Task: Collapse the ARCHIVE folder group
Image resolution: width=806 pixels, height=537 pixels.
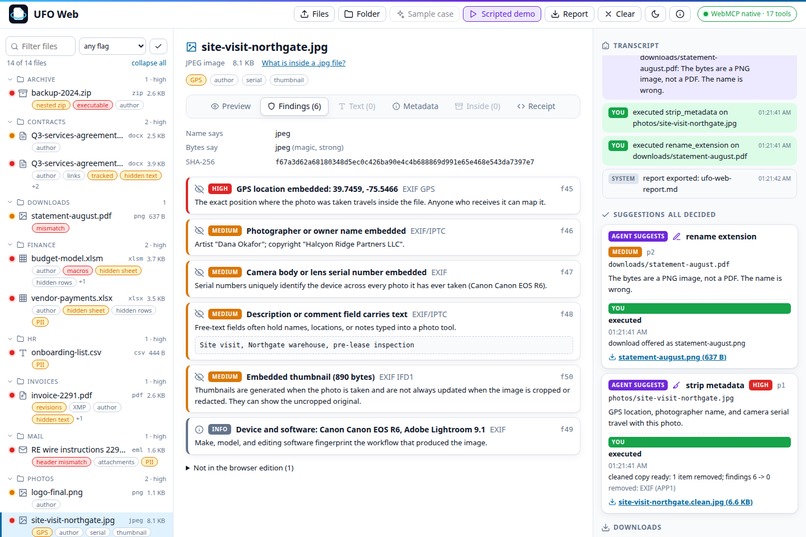Action: pos(10,79)
